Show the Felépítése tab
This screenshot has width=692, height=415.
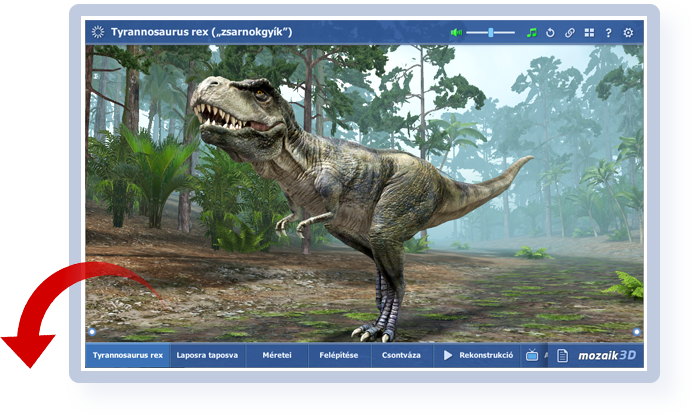tap(340, 355)
